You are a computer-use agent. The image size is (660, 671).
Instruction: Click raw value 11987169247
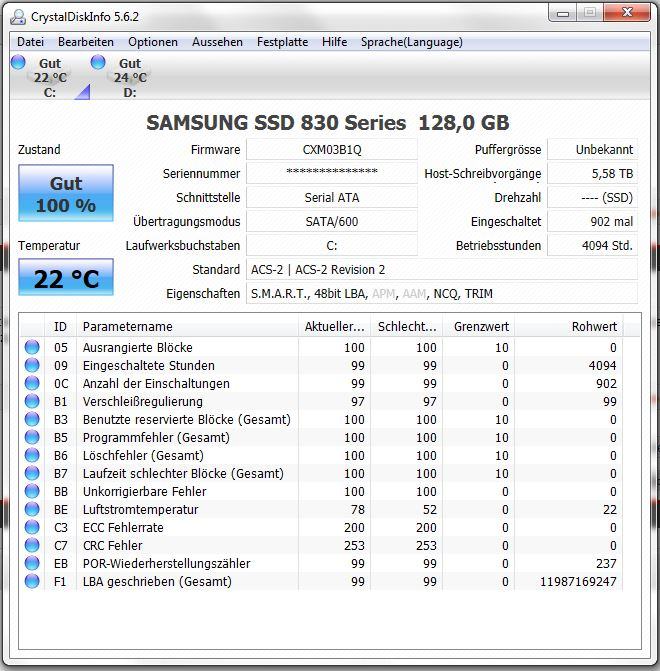tap(578, 582)
